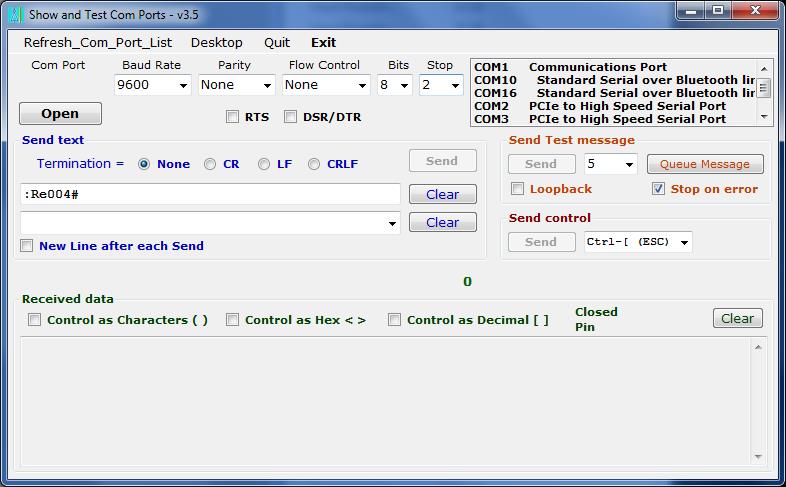Viewport: 786px width, 487px height.
Task: Enable Loopback checkbox
Action: tap(517, 189)
